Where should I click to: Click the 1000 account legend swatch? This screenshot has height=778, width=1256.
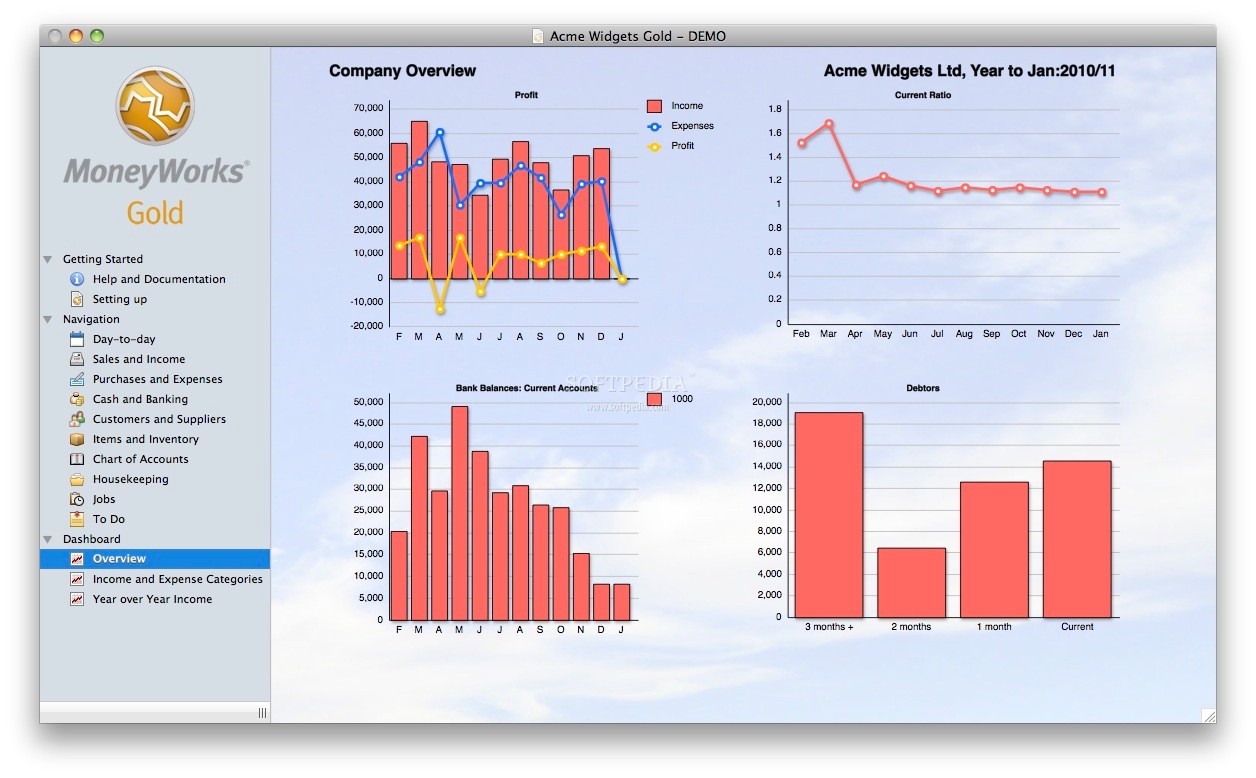click(655, 399)
